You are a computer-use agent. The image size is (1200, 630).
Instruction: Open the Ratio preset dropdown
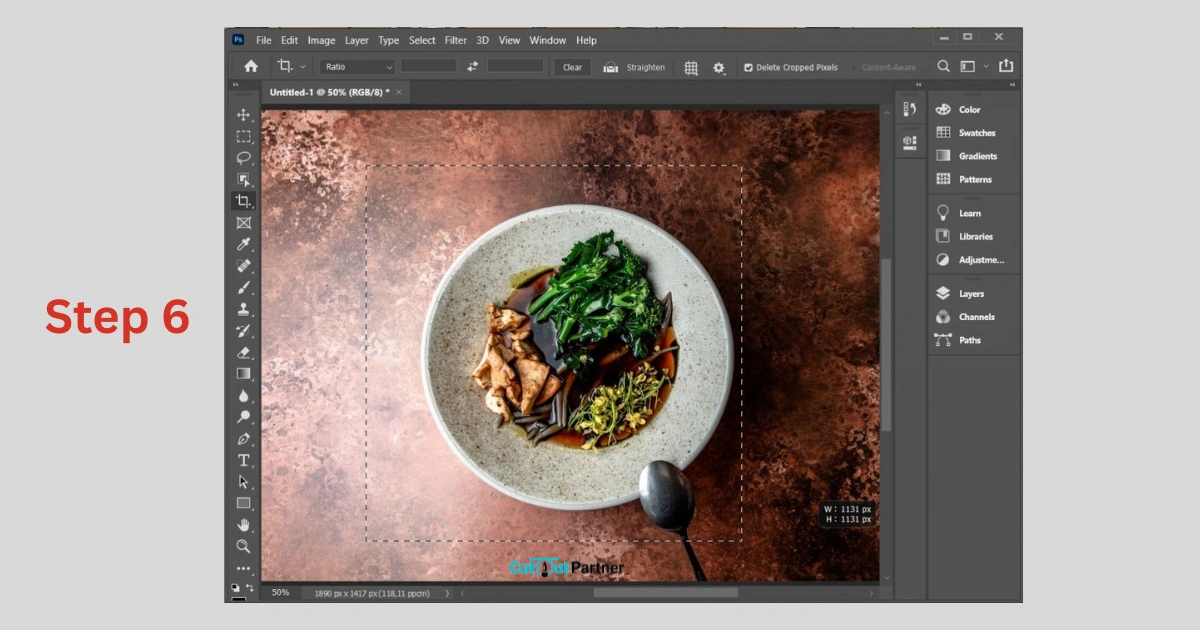(357, 67)
